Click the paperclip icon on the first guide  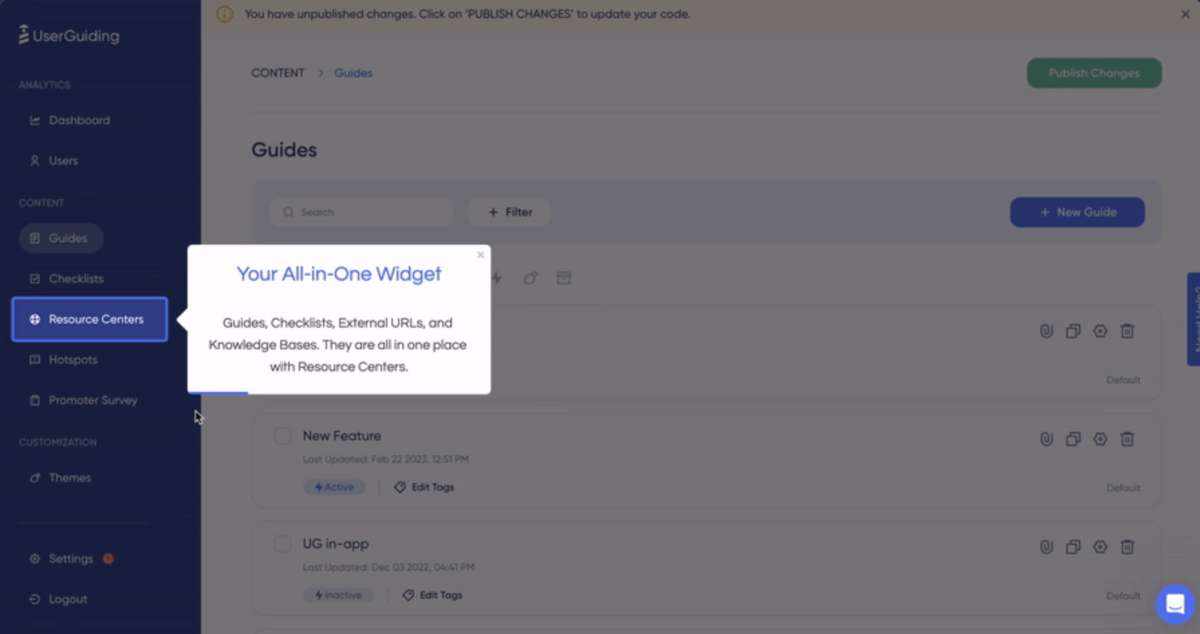[1046, 331]
